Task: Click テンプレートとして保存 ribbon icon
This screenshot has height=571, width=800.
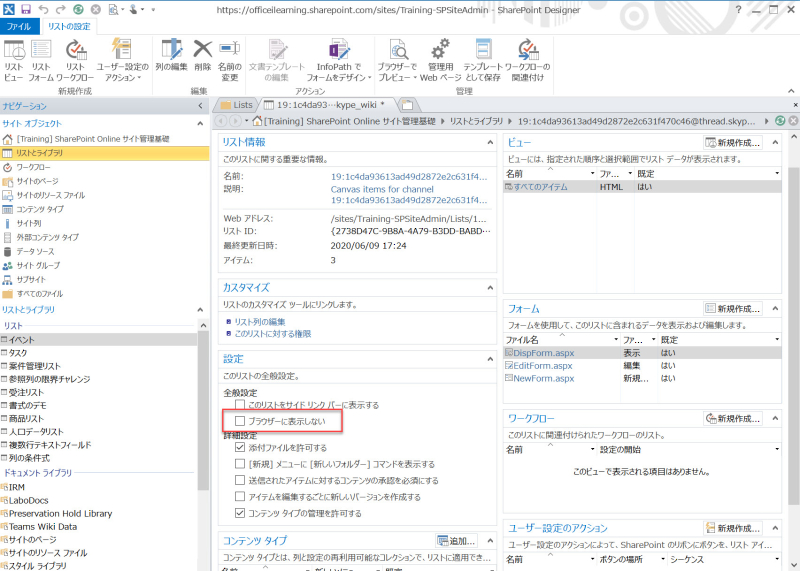Action: (x=483, y=60)
